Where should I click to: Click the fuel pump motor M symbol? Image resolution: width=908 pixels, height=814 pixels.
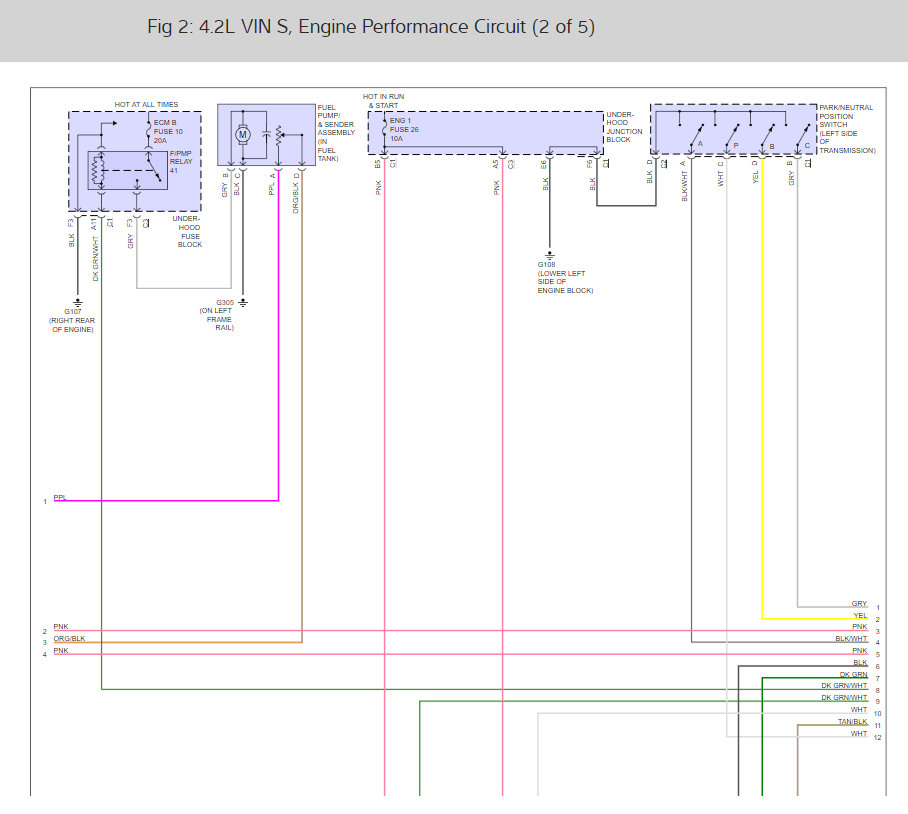tap(243, 135)
